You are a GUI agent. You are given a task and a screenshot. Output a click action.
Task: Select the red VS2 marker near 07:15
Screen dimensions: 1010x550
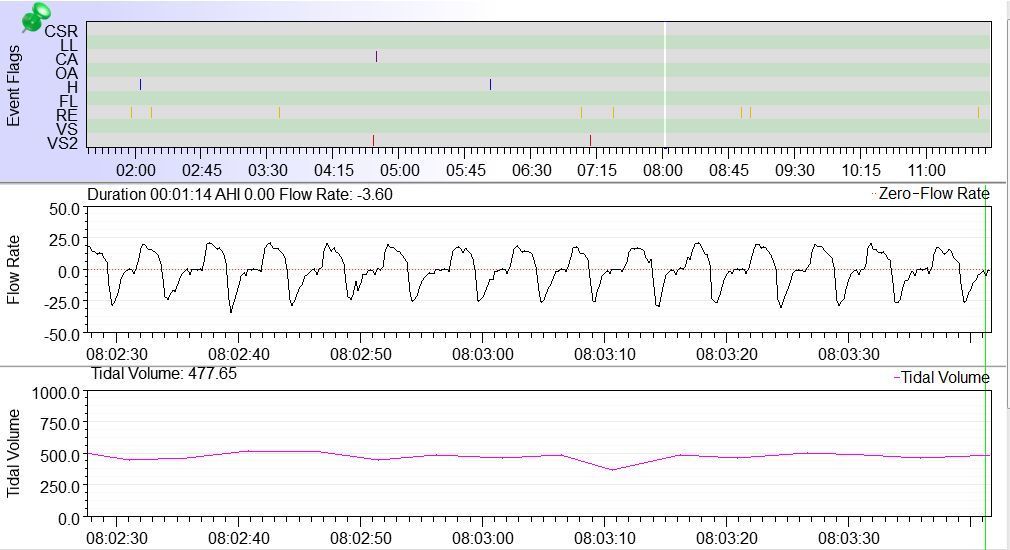(590, 141)
